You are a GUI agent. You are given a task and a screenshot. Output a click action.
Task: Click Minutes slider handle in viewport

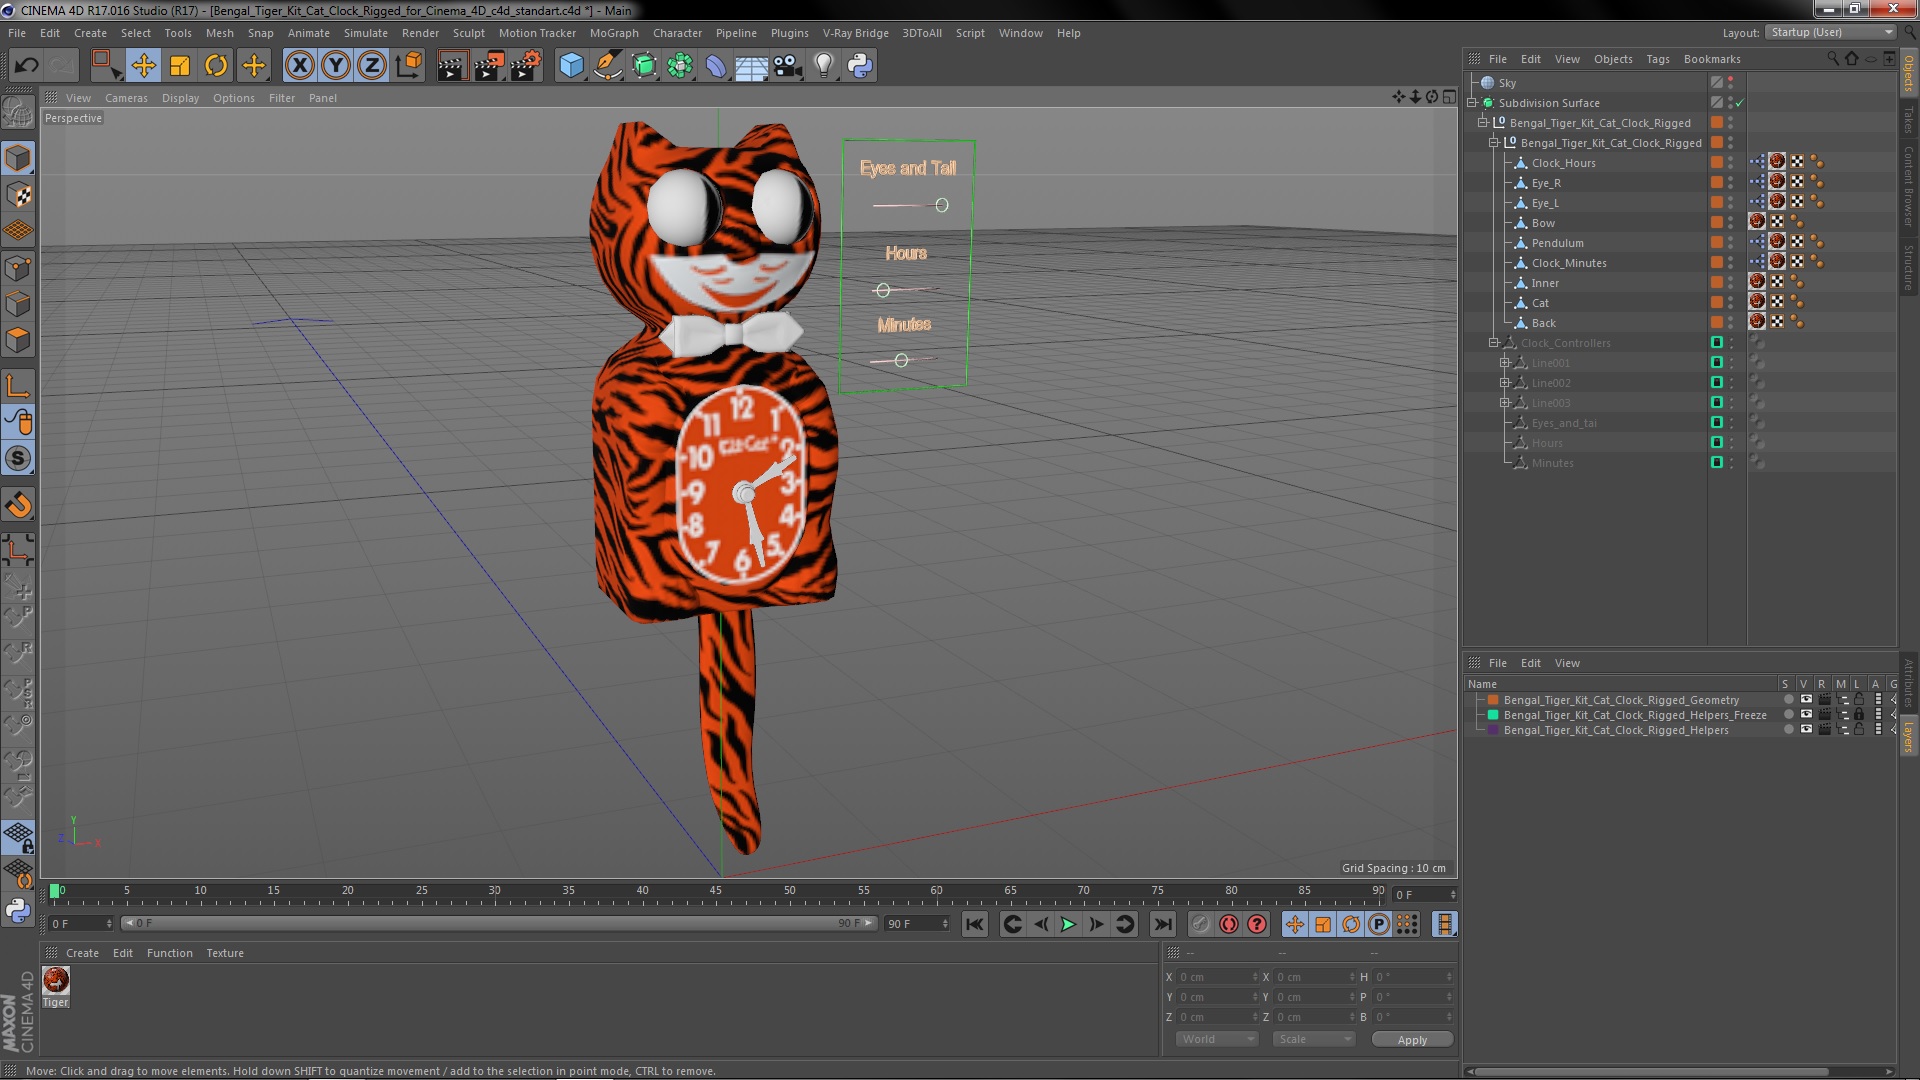click(x=901, y=360)
